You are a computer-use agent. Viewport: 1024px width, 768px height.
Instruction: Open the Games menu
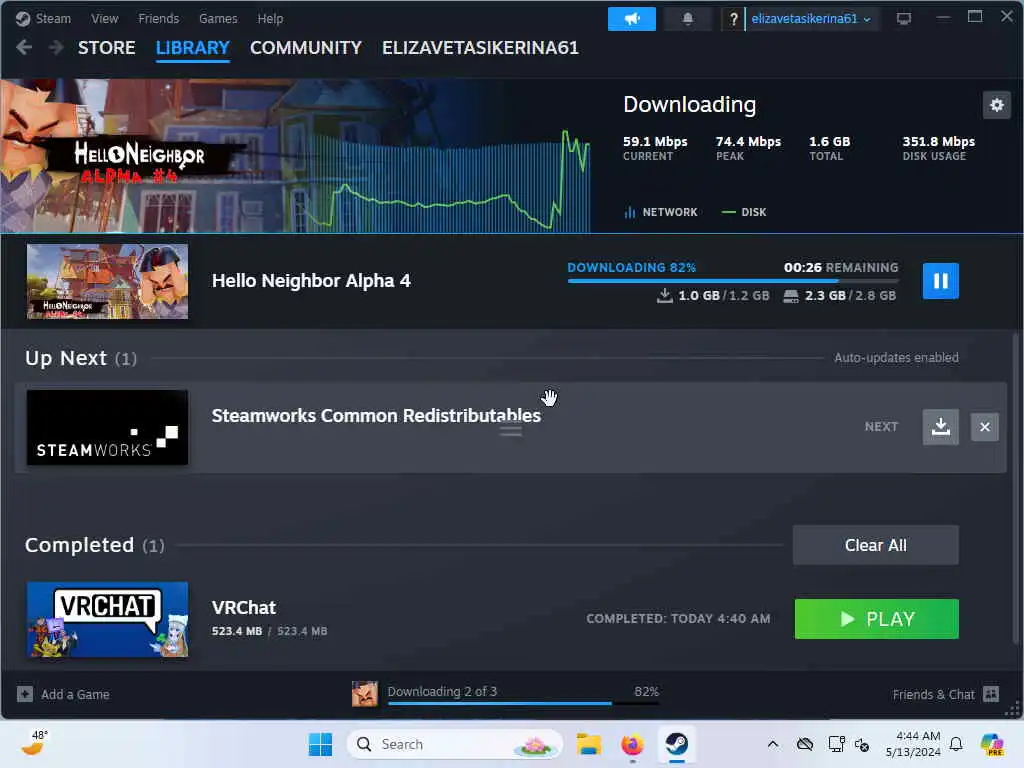click(x=218, y=18)
